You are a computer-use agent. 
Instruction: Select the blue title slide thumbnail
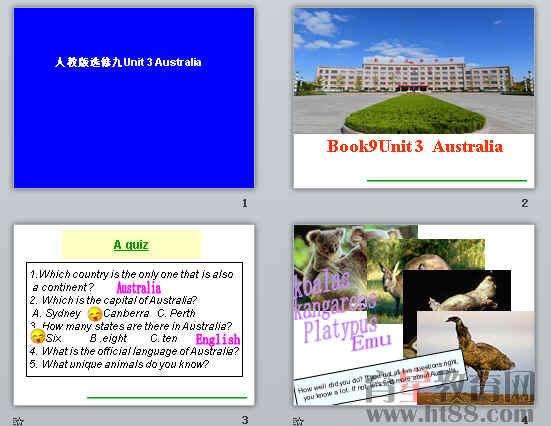[x=134, y=98]
